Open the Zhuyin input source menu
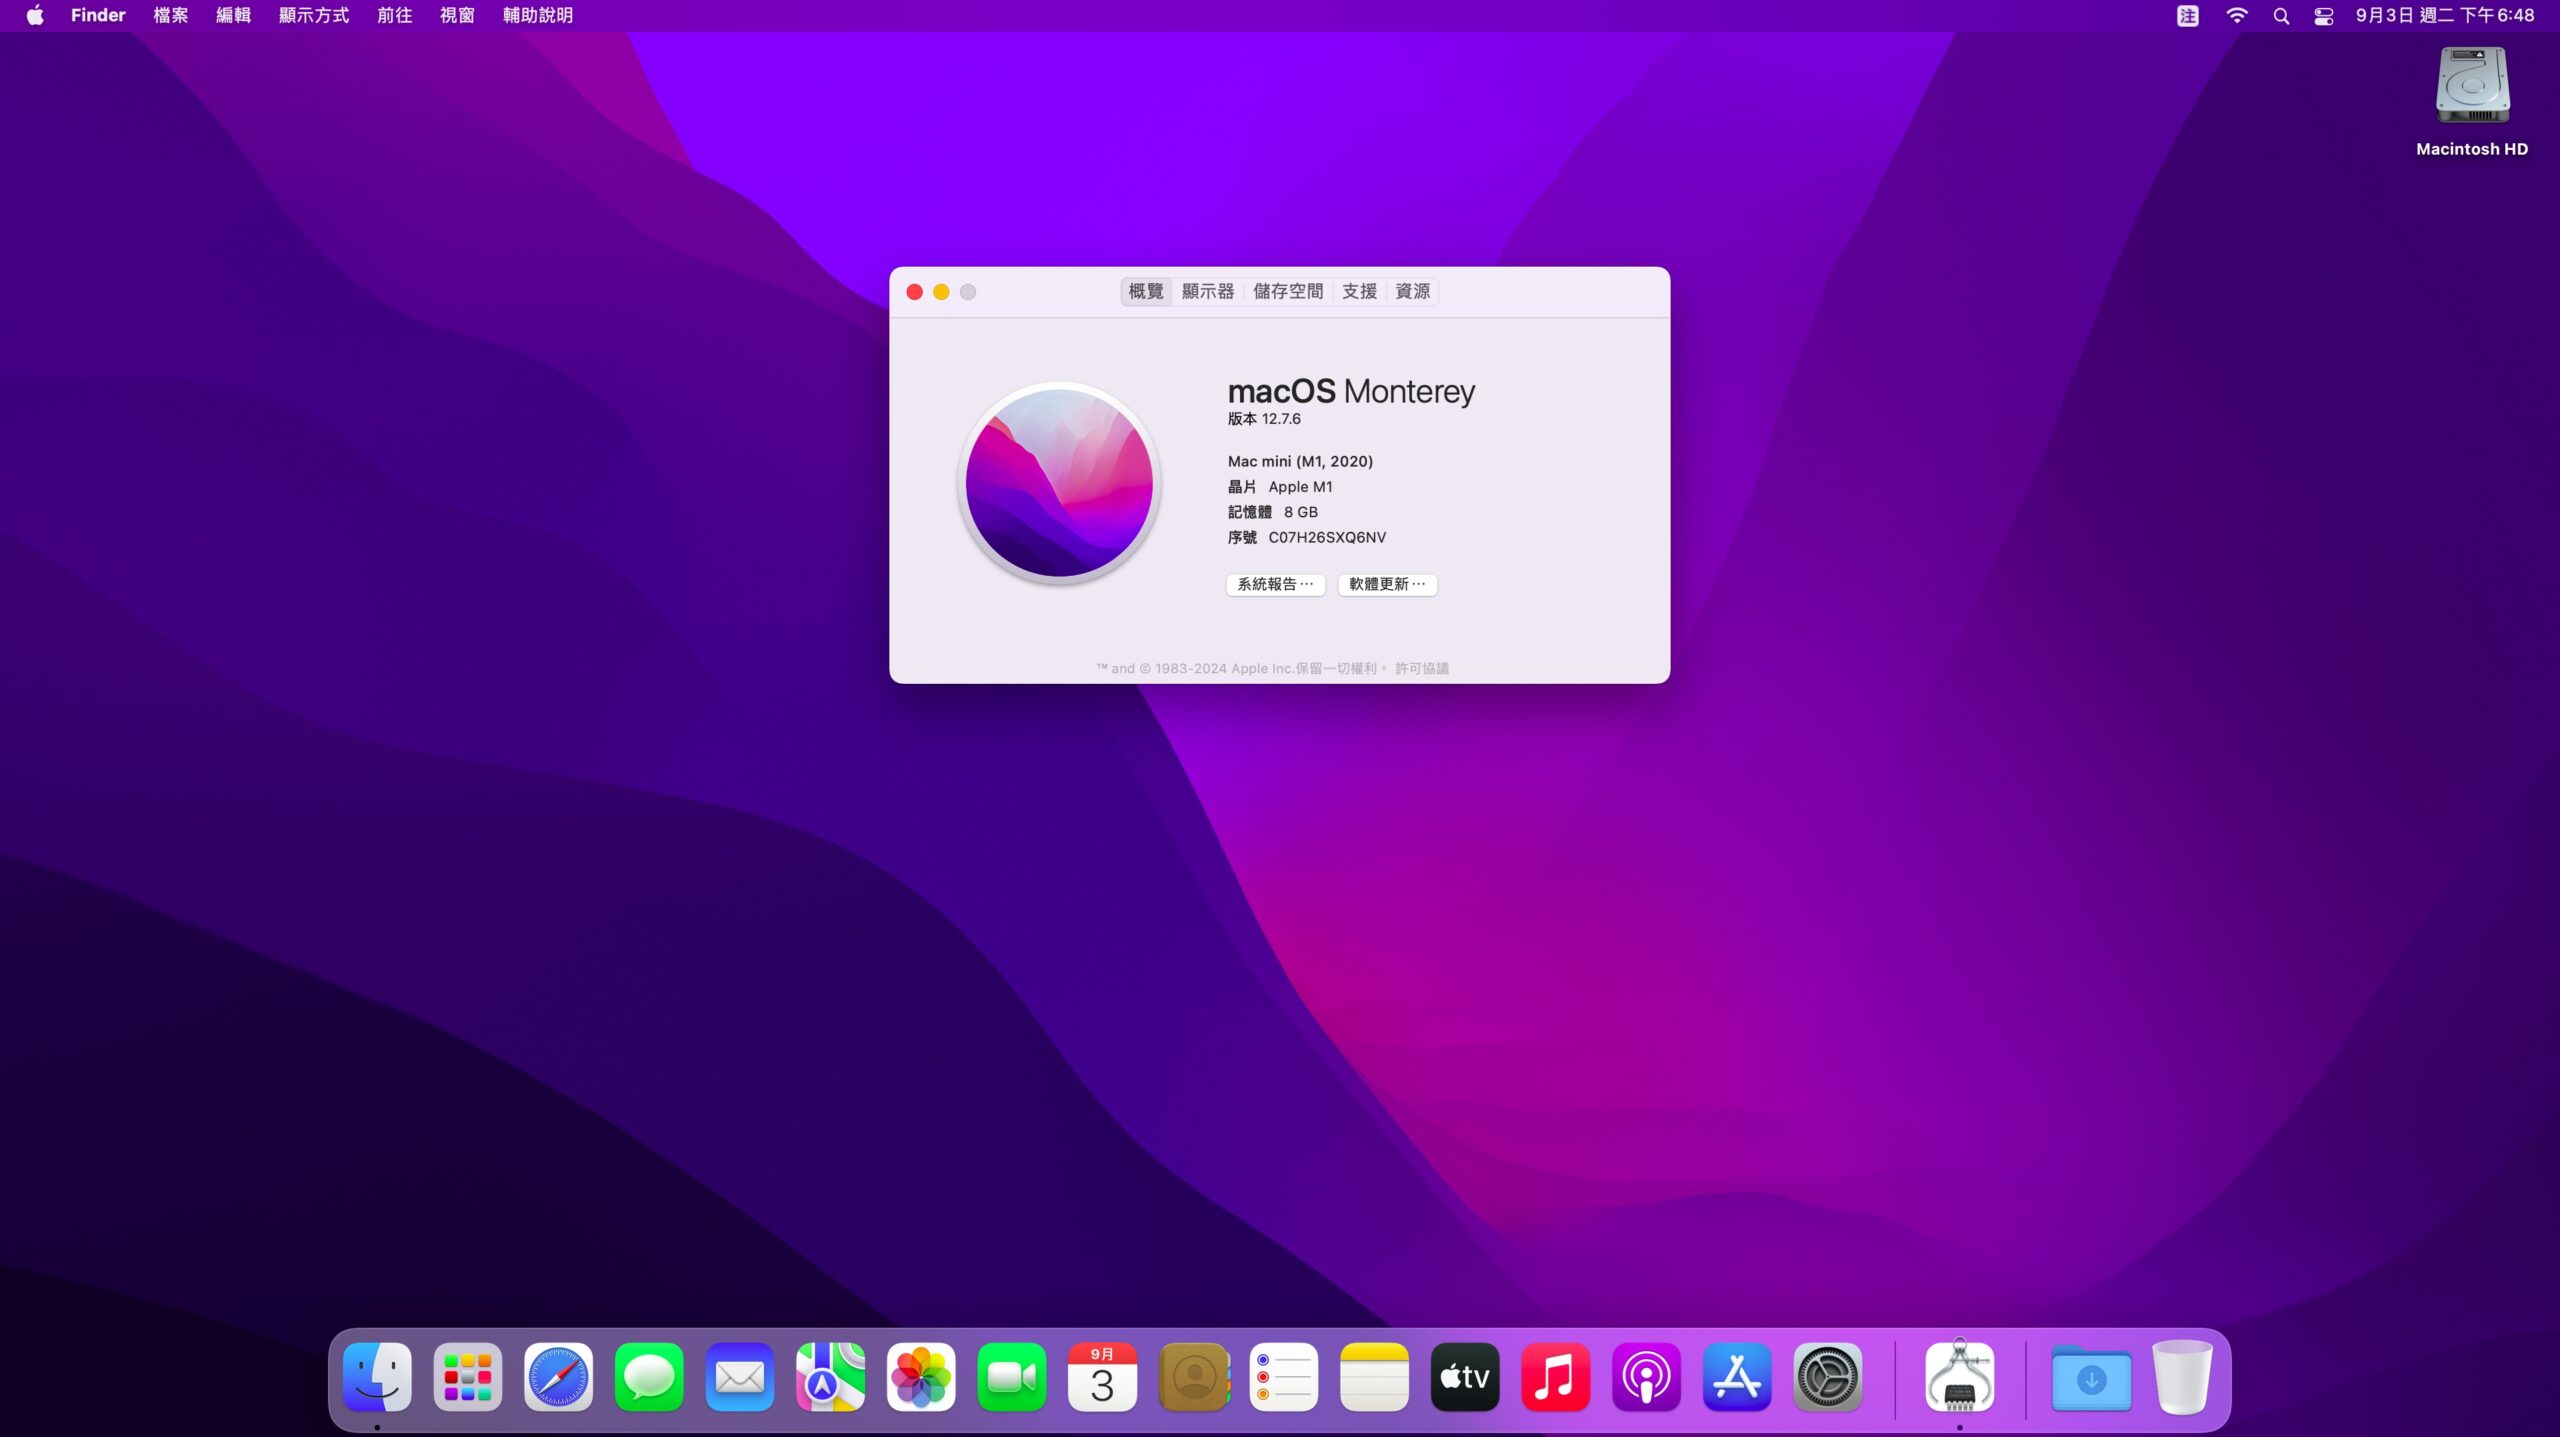 tap(2188, 16)
